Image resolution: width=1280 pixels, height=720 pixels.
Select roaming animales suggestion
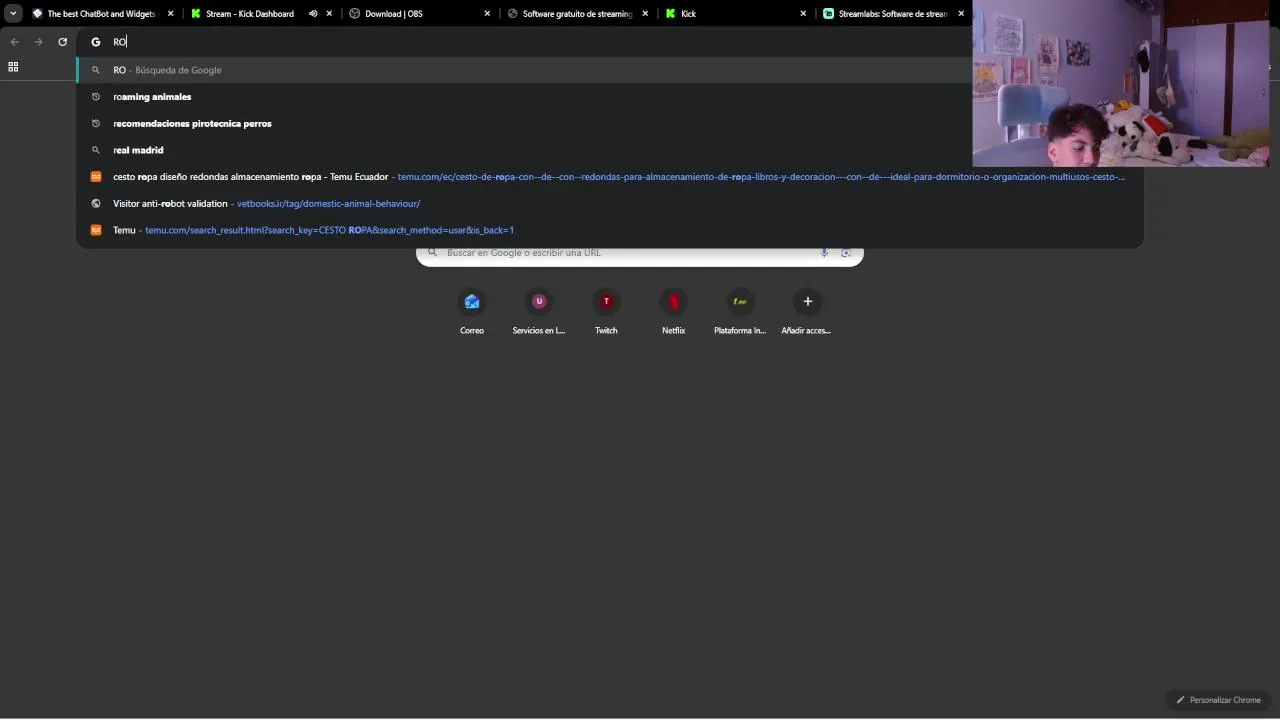point(610,97)
